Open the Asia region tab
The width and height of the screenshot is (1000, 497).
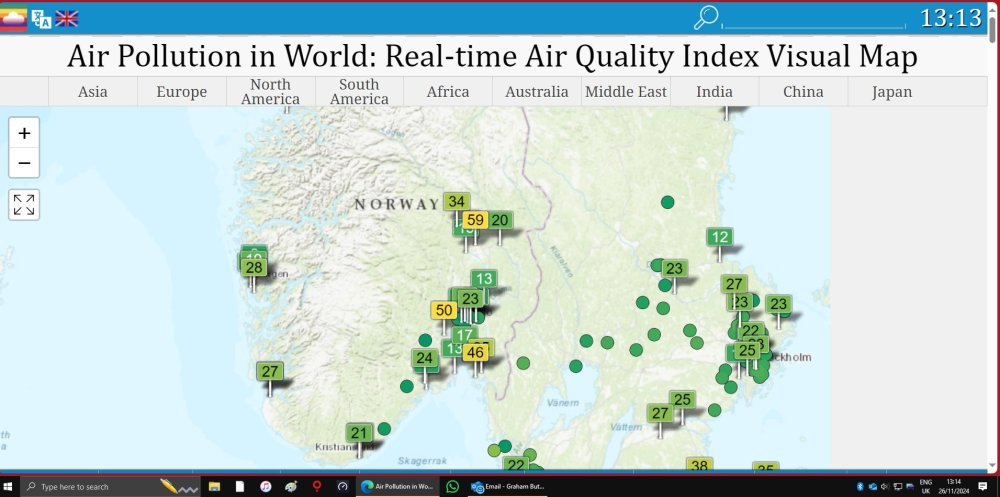point(92,91)
